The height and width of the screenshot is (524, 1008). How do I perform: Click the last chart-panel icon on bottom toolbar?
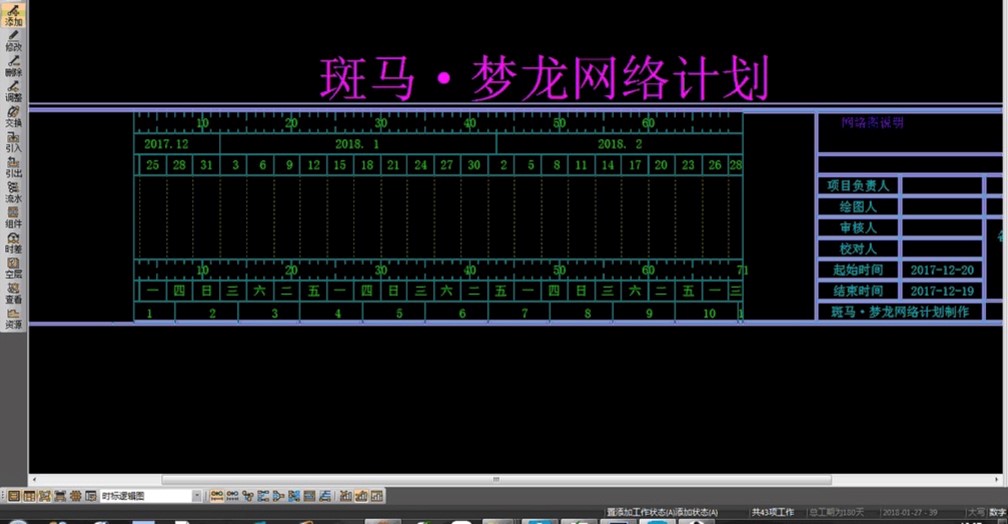[377, 496]
